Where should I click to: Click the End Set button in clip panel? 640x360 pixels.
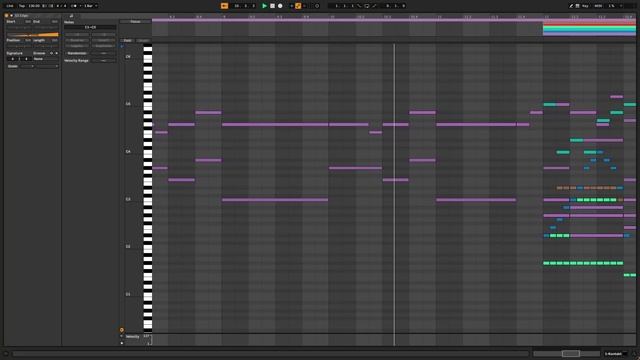55,21
